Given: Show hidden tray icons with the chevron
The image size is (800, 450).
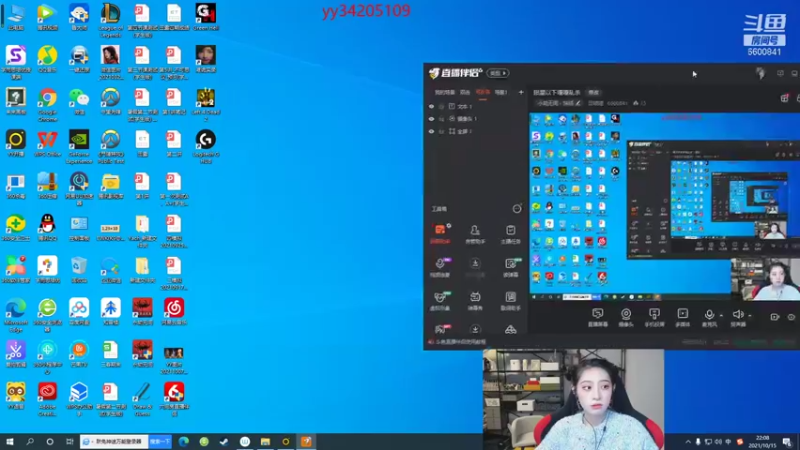Looking at the screenshot, I should coord(688,442).
